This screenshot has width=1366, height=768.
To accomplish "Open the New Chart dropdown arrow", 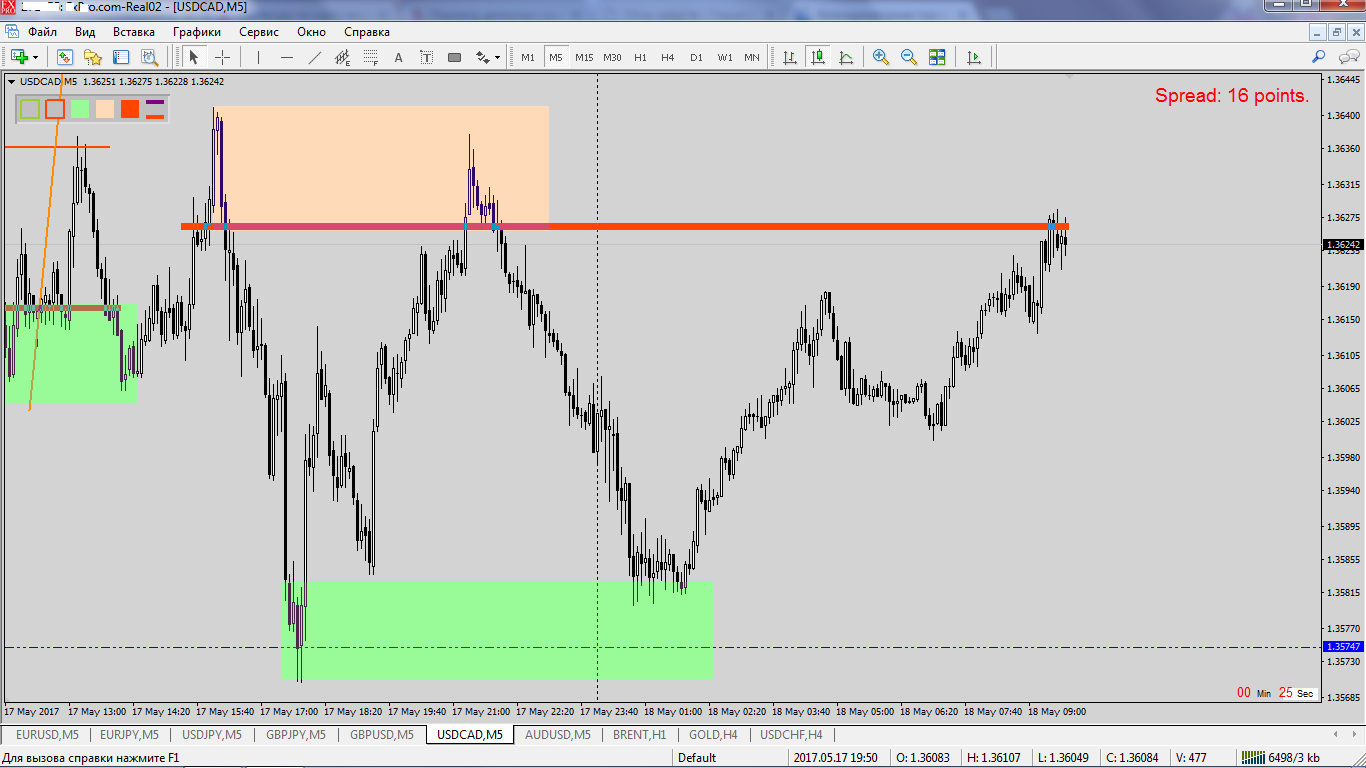I will pos(36,57).
